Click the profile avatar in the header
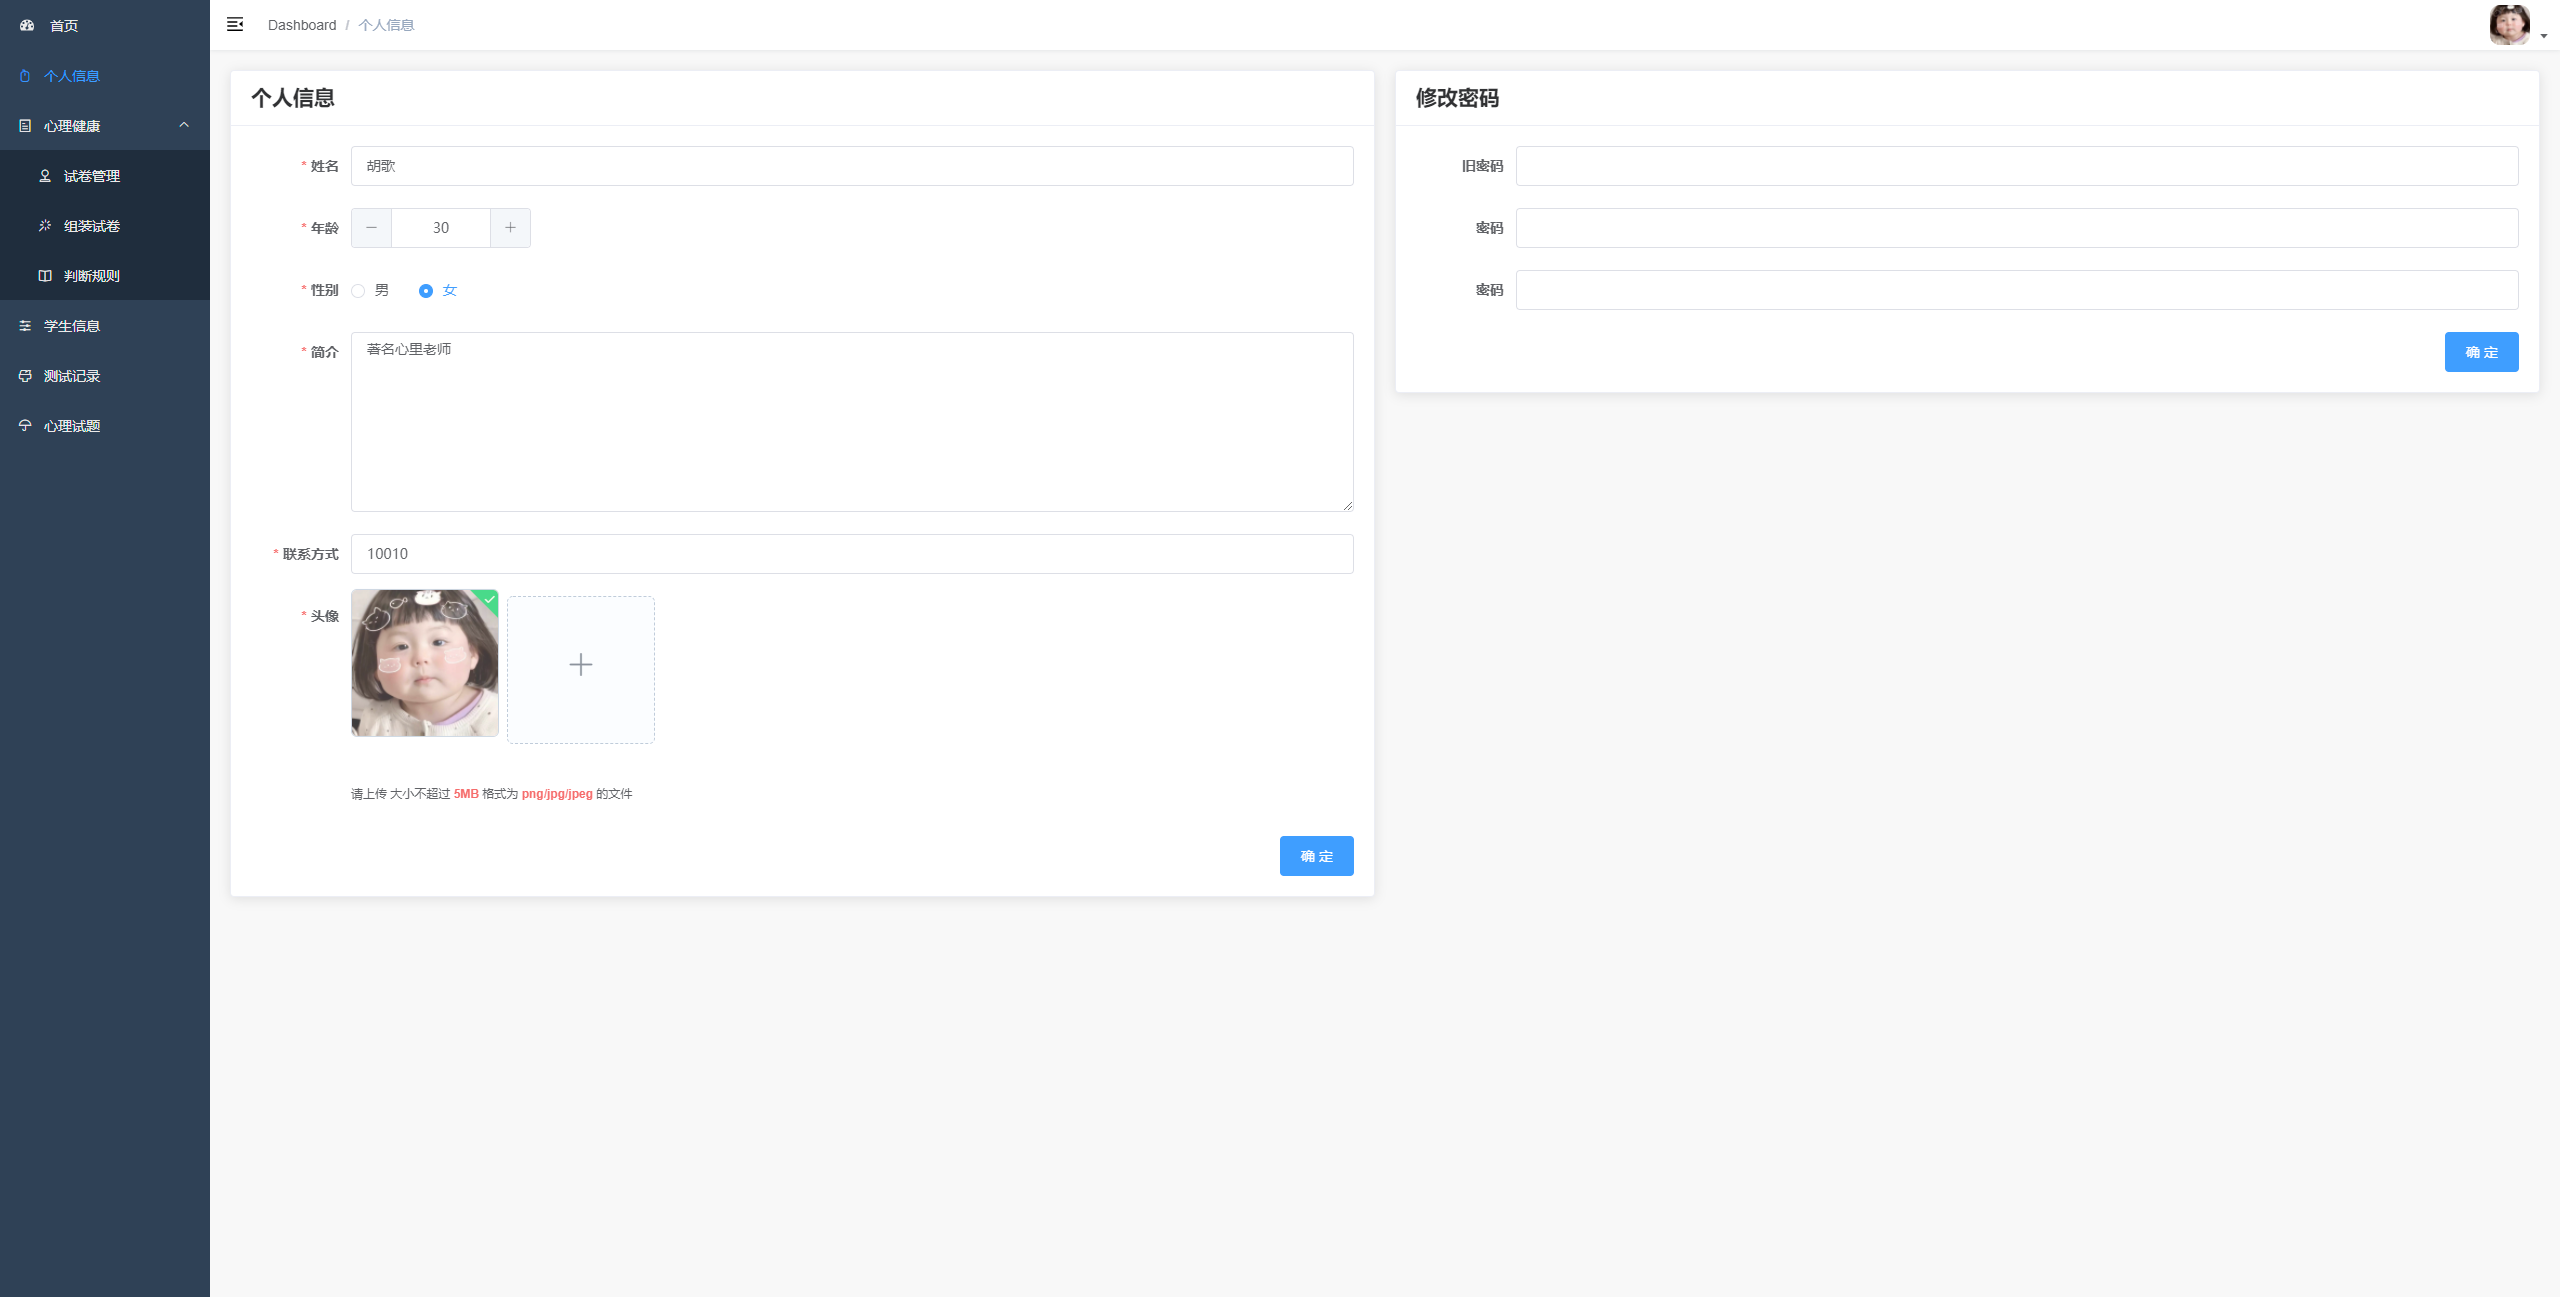Viewport: 2560px width, 1297px height. pyautogui.click(x=2510, y=25)
